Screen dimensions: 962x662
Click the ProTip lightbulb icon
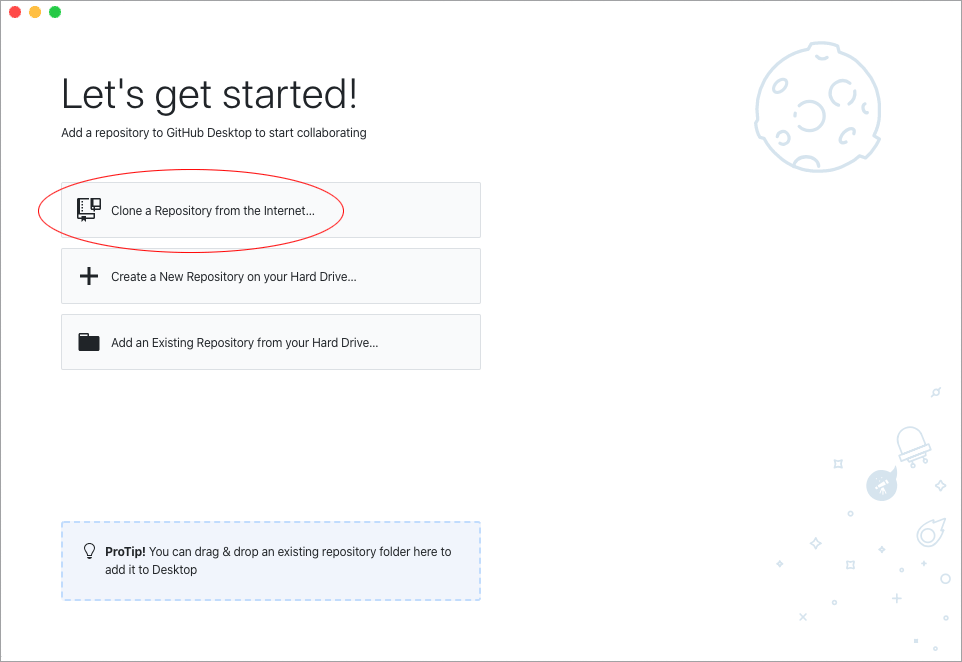point(90,551)
